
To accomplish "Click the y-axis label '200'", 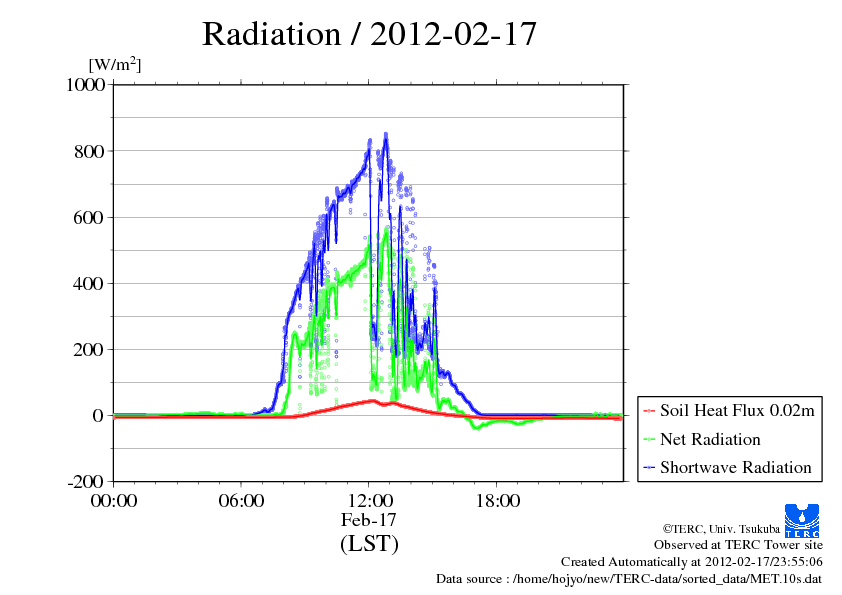I will pyautogui.click(x=89, y=350).
